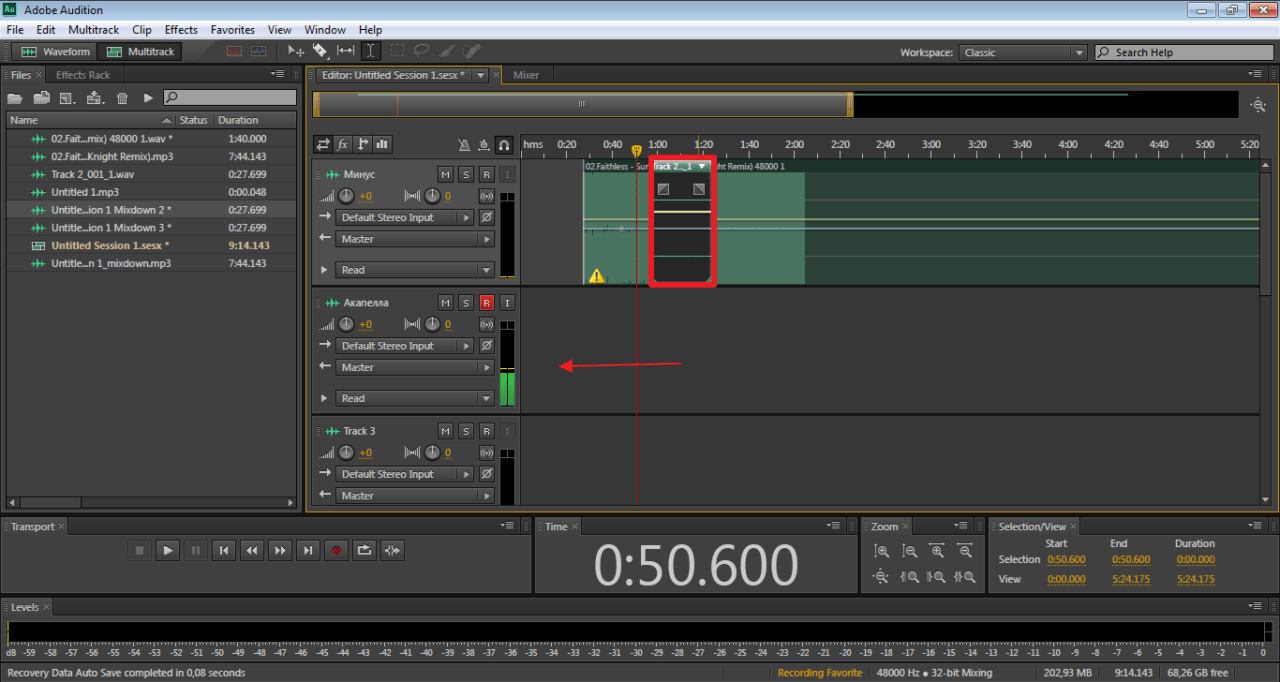The height and width of the screenshot is (682, 1280).
Task: Mute the Минус track
Action: [x=445, y=175]
